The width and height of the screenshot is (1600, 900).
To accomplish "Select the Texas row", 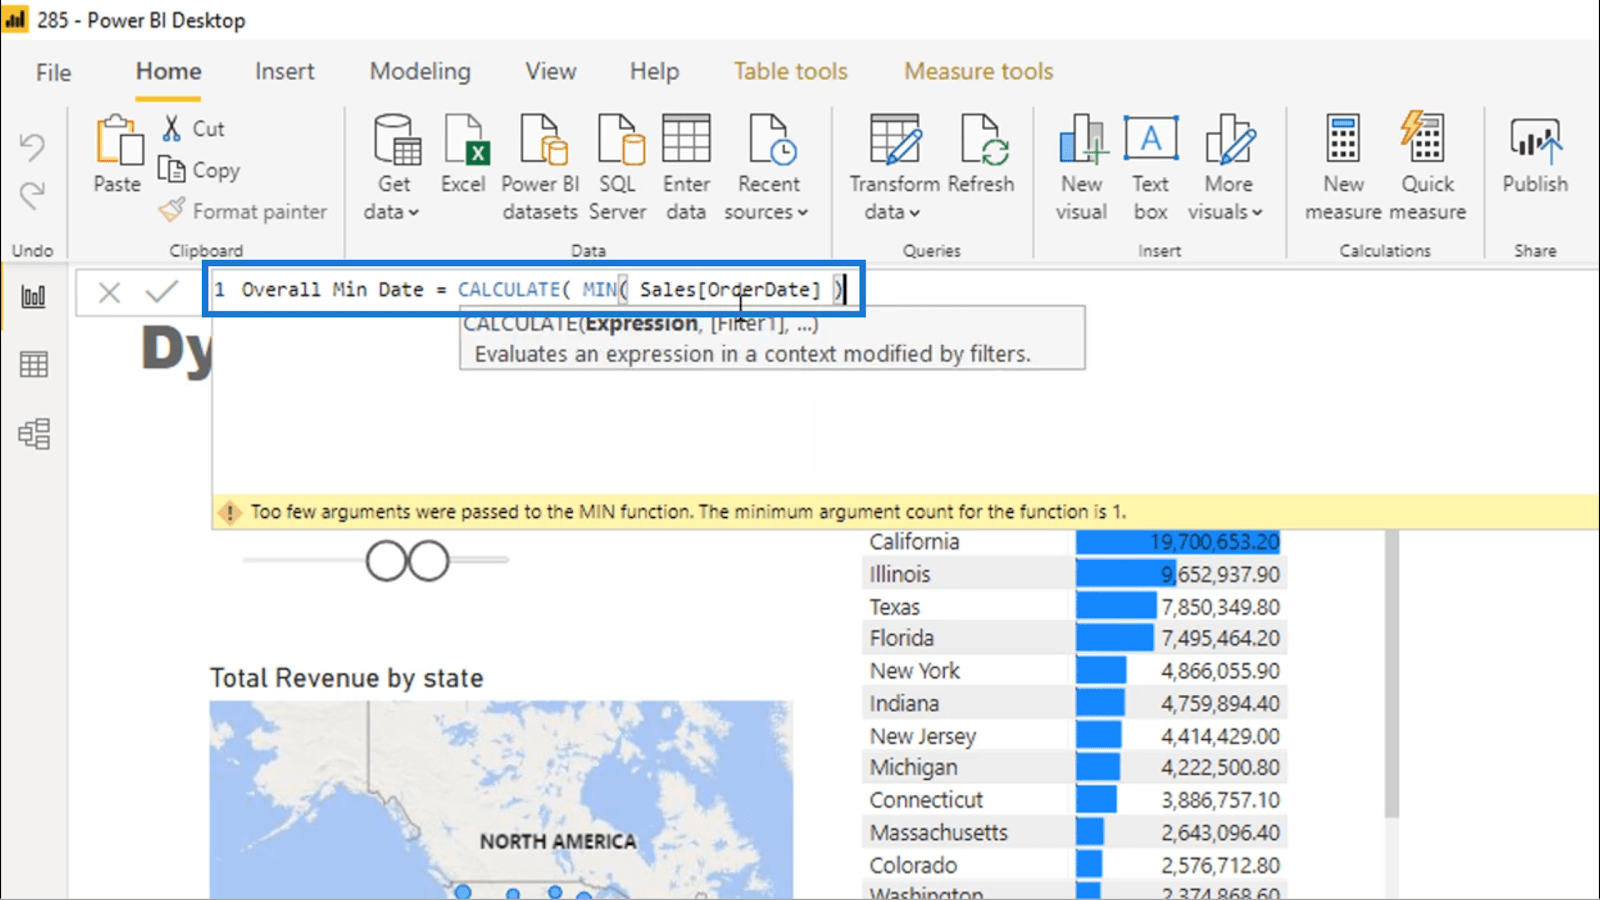I will pos(1074,607).
